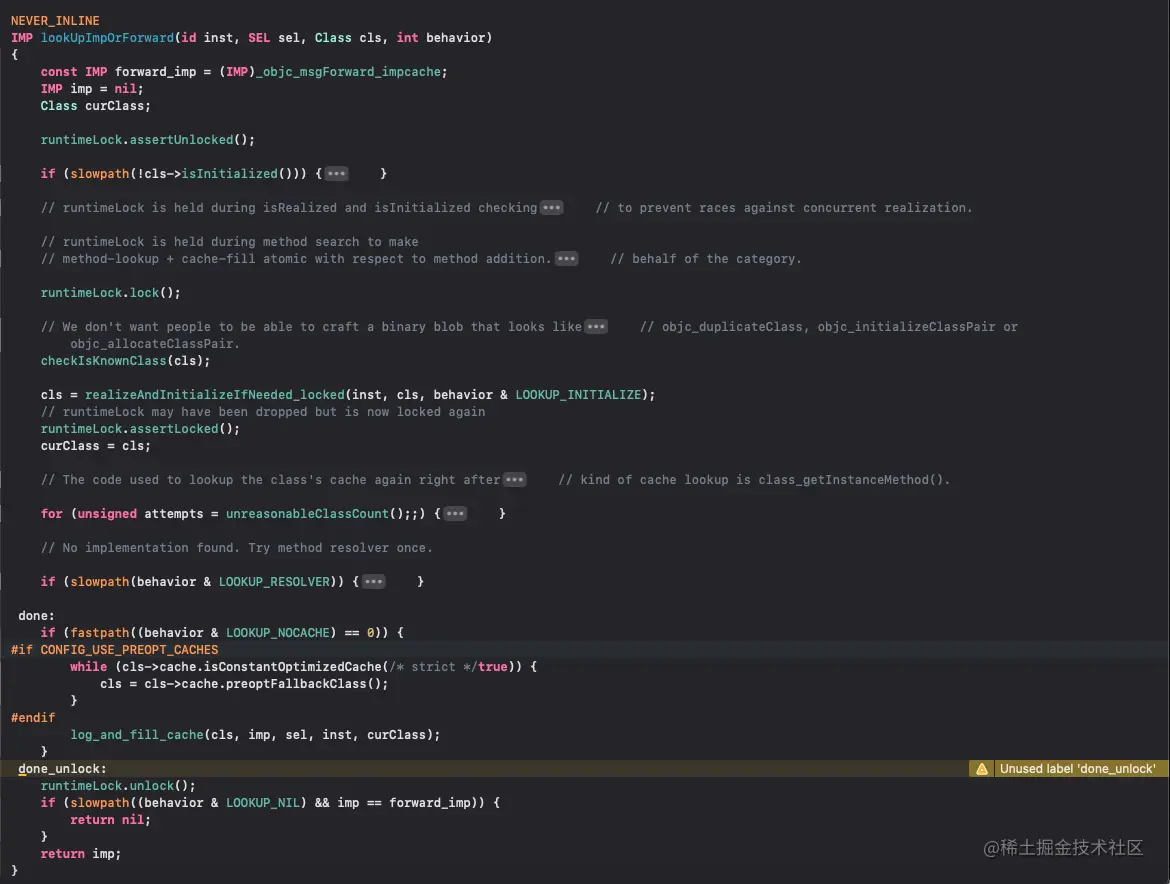Click runtimeLock.assertUnlocked() call

tap(148, 140)
